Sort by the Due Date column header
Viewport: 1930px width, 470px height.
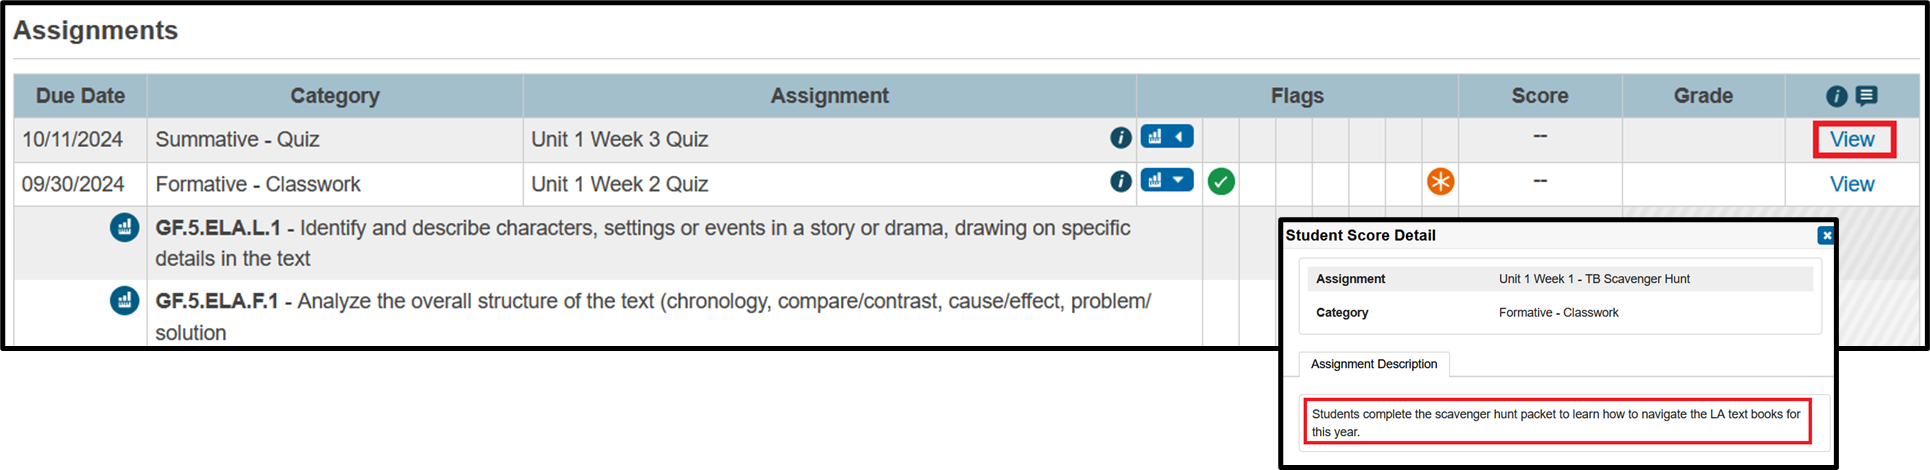click(x=80, y=96)
